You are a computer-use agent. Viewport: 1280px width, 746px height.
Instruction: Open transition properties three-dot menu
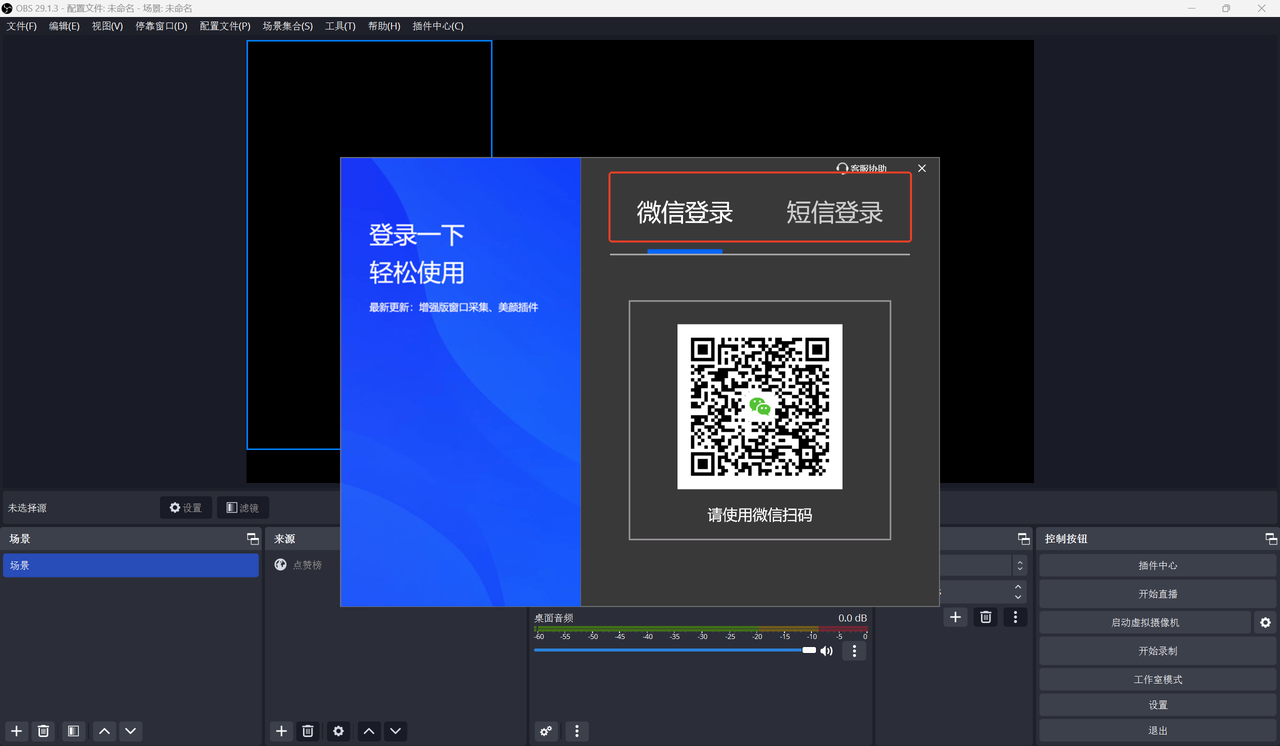point(1015,617)
